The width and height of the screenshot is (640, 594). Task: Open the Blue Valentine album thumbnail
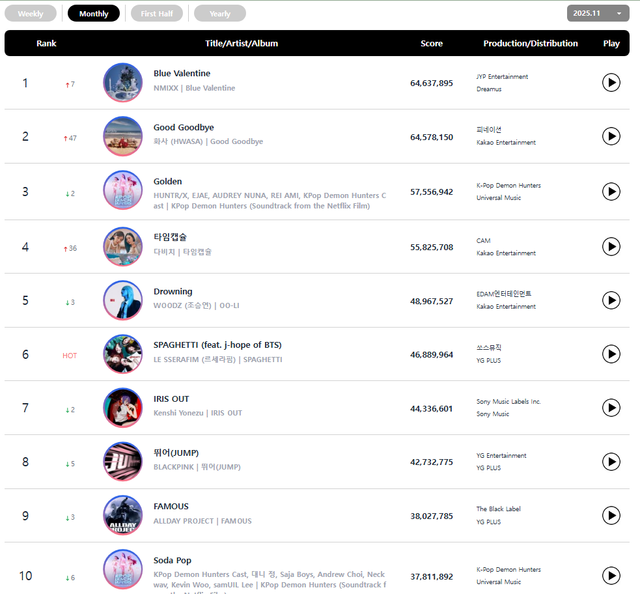(123, 82)
